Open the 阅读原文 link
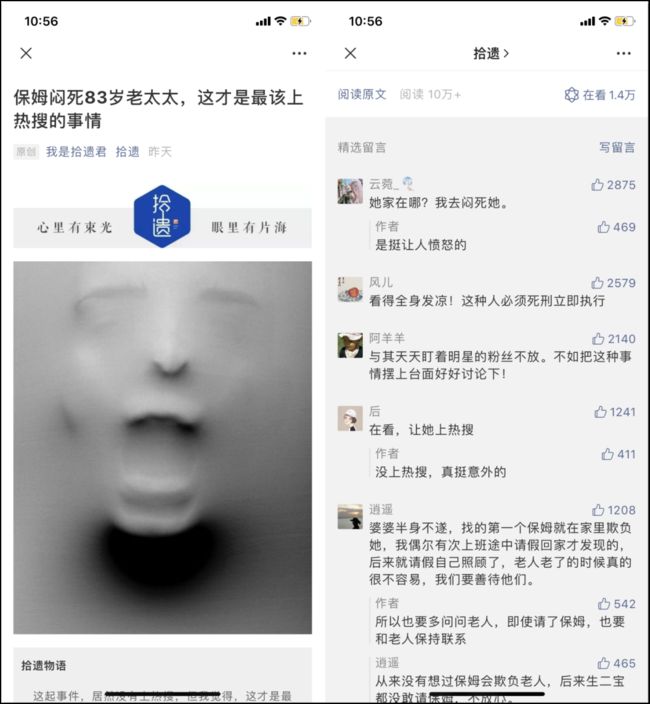The width and height of the screenshot is (650, 704). tap(362, 94)
